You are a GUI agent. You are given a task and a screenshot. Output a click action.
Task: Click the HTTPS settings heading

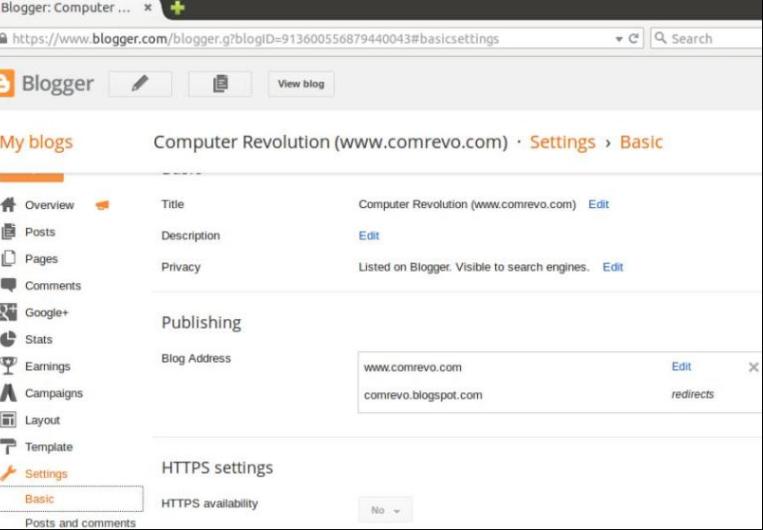click(217, 467)
